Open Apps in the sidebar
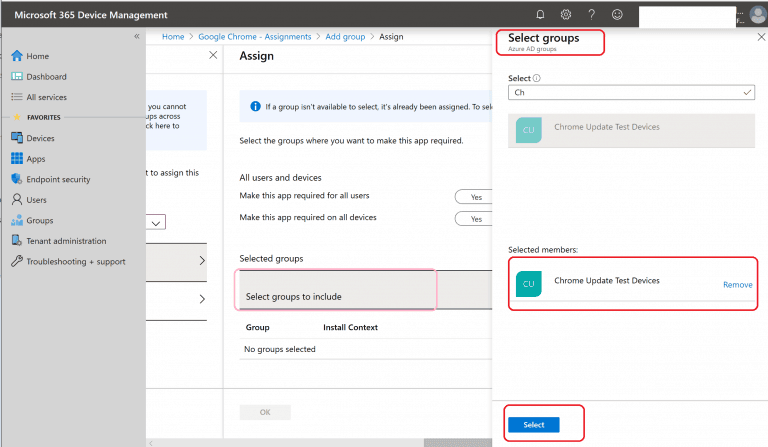Screen dimensions: 768x447 [x=35, y=159]
